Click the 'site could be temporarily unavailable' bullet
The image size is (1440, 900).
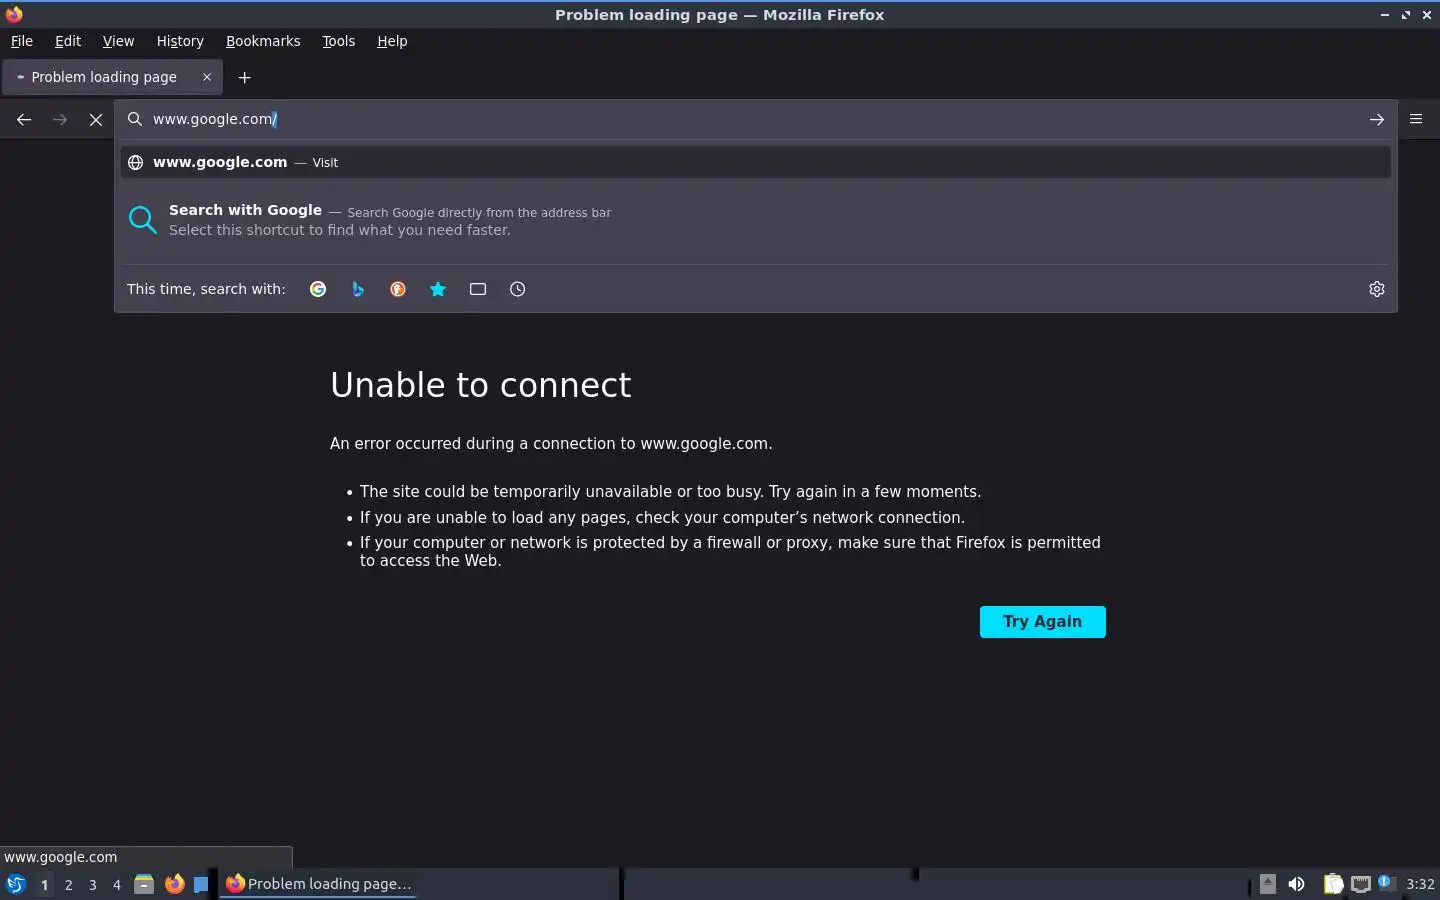click(670, 492)
